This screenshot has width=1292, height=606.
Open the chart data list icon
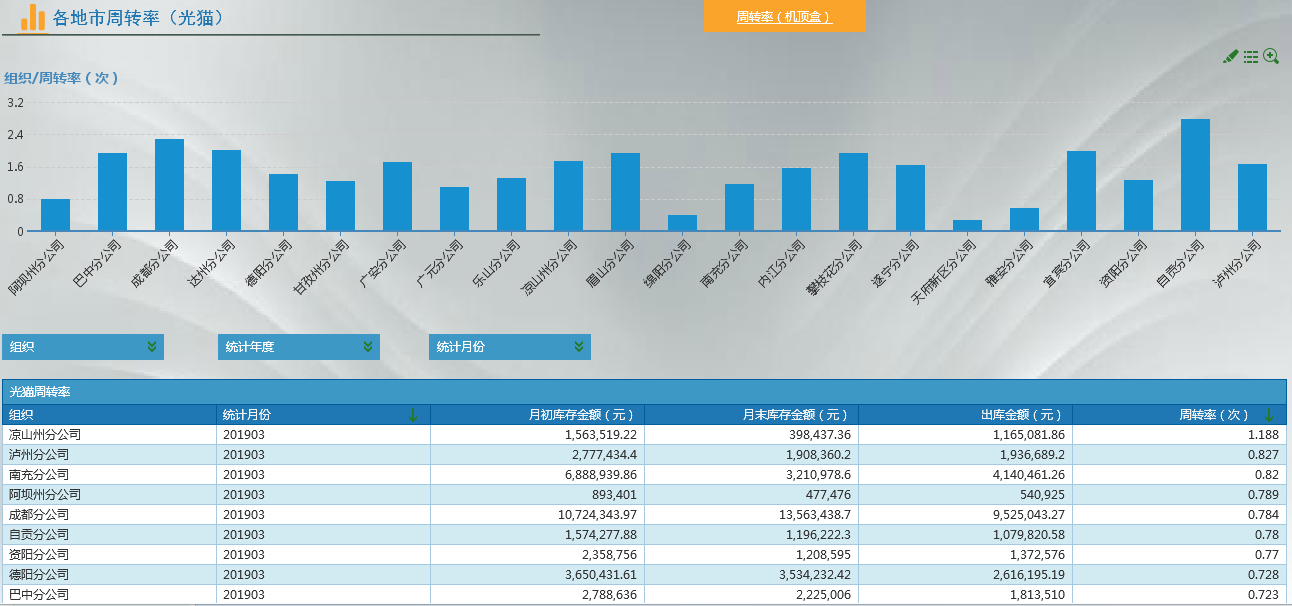click(1251, 57)
